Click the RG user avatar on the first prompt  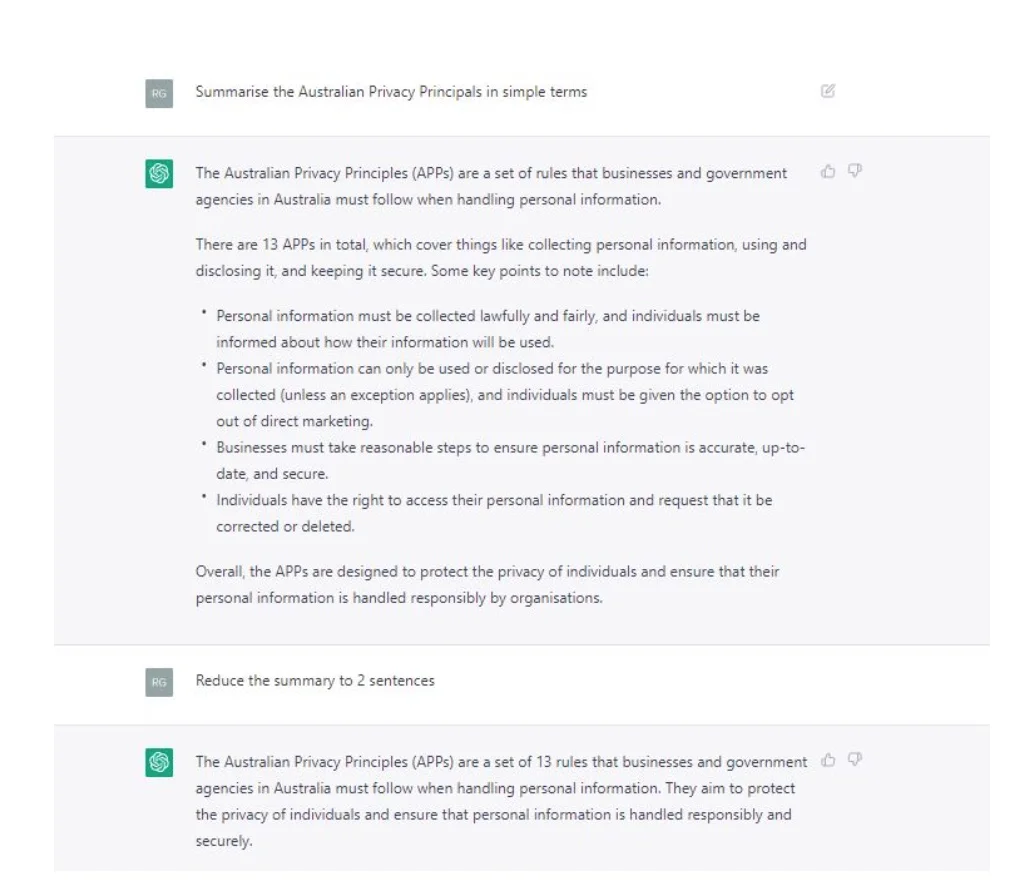[159, 90]
